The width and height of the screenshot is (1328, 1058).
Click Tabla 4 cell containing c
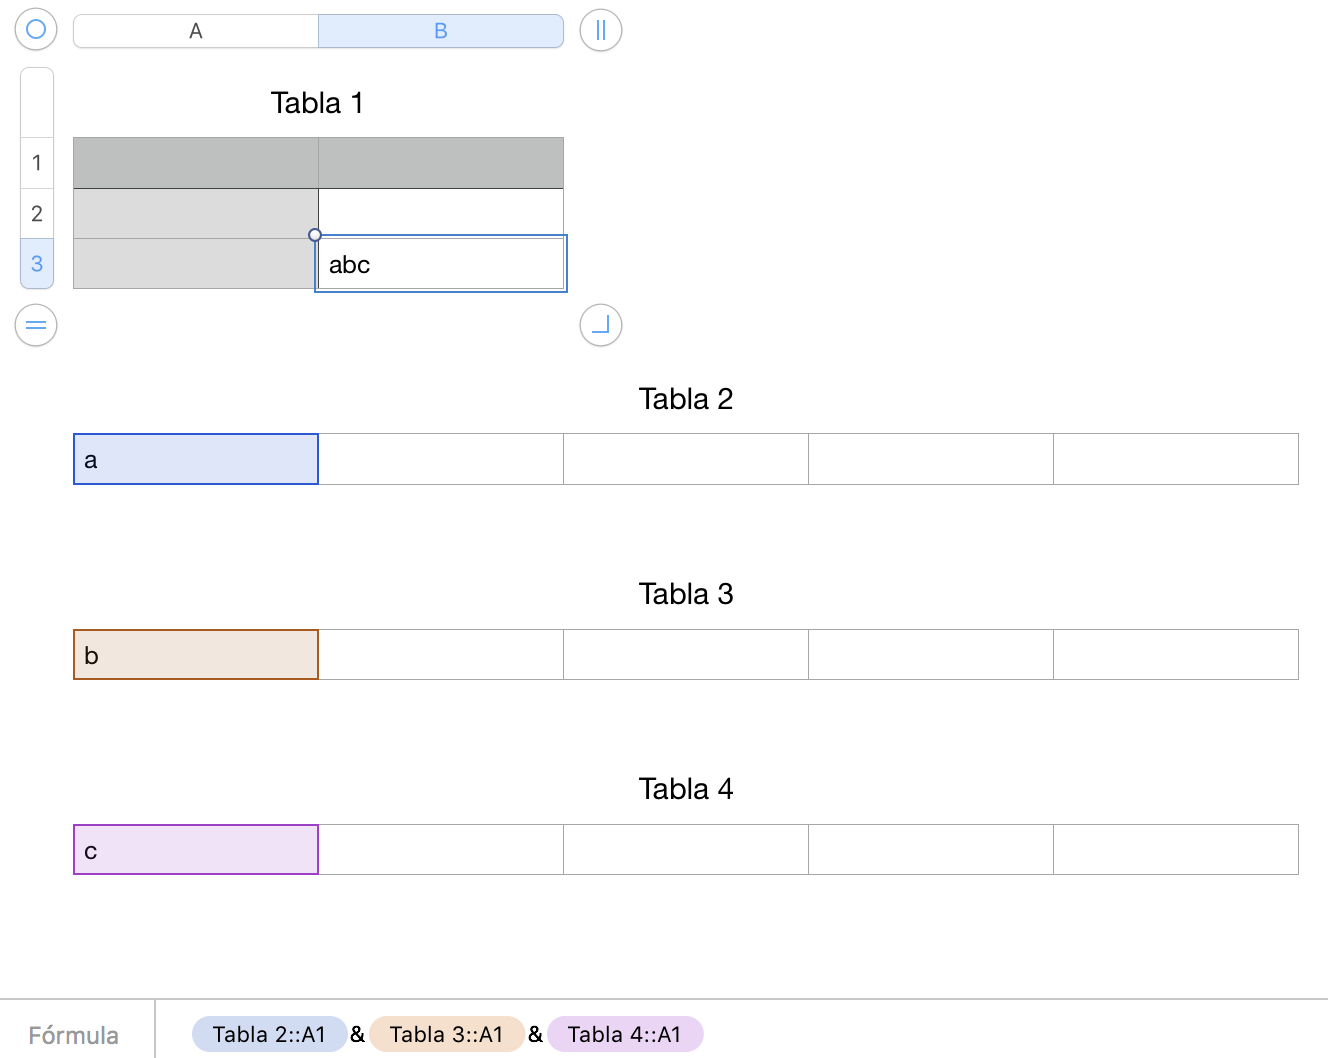coord(196,850)
